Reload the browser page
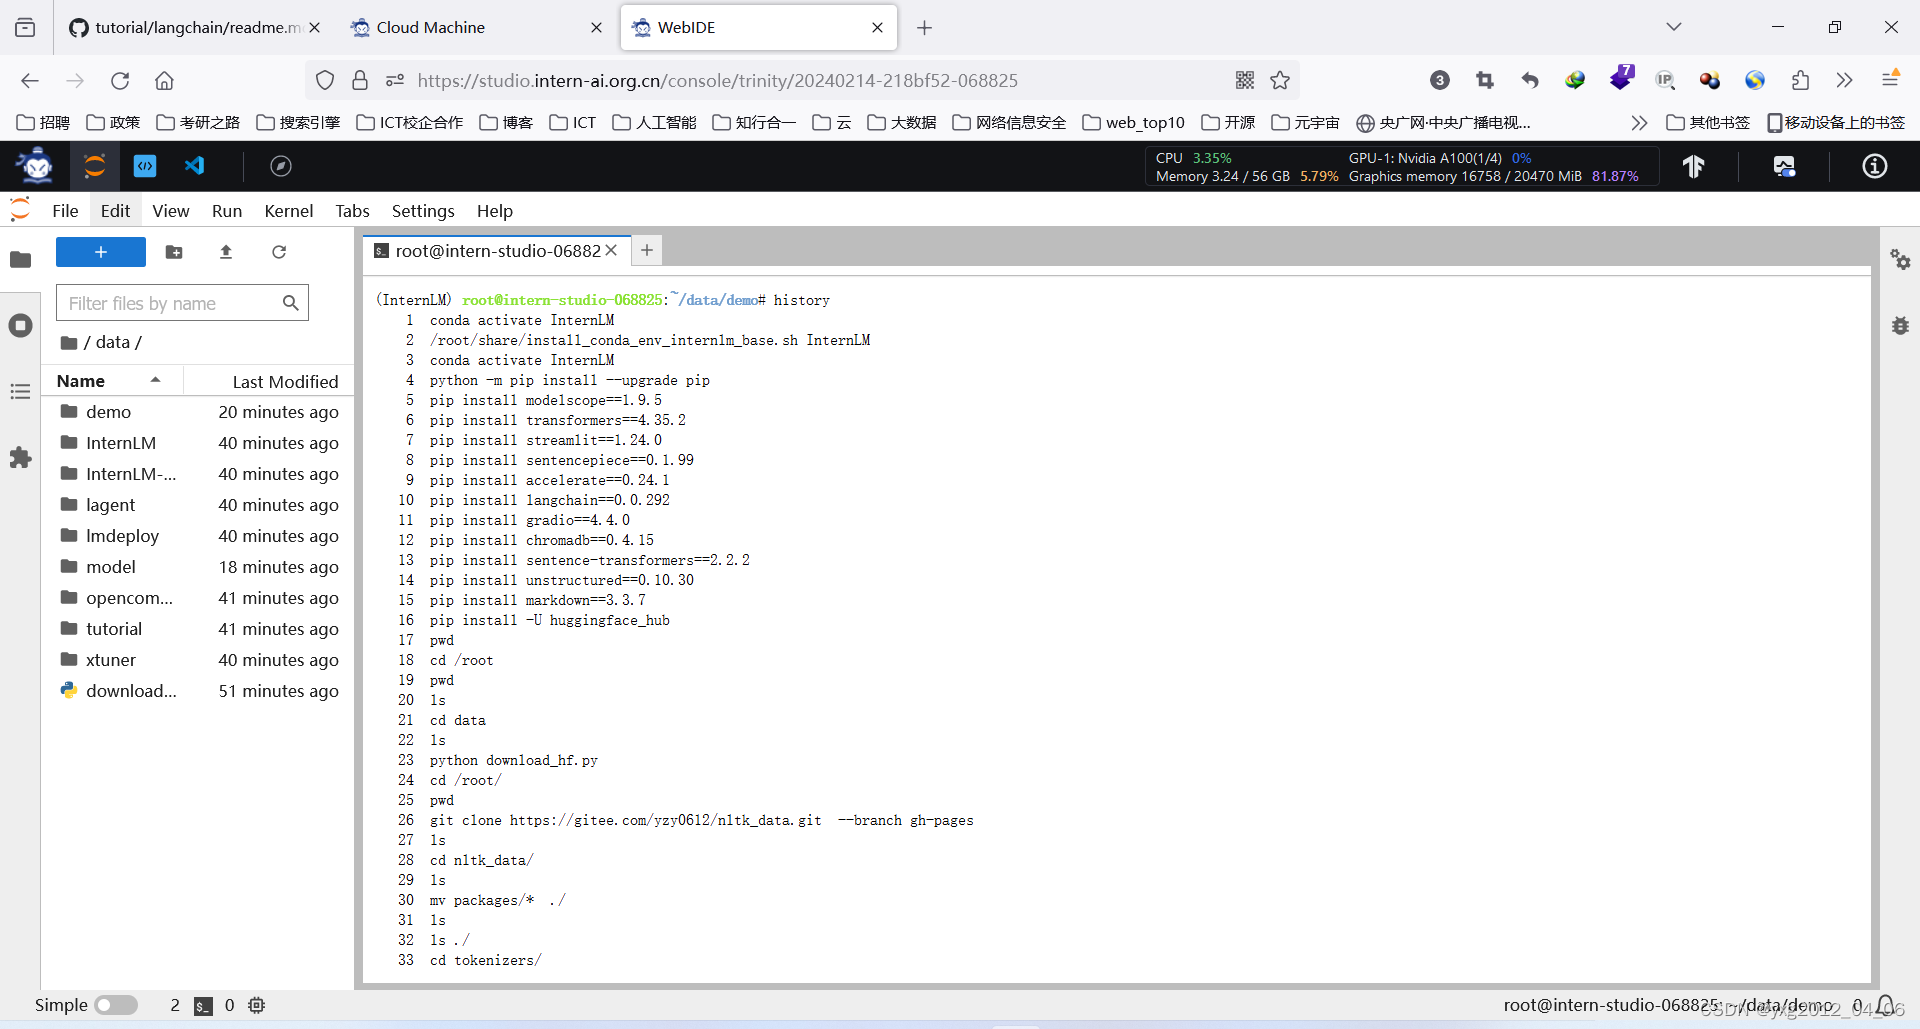This screenshot has height=1029, width=1920. pyautogui.click(x=120, y=81)
